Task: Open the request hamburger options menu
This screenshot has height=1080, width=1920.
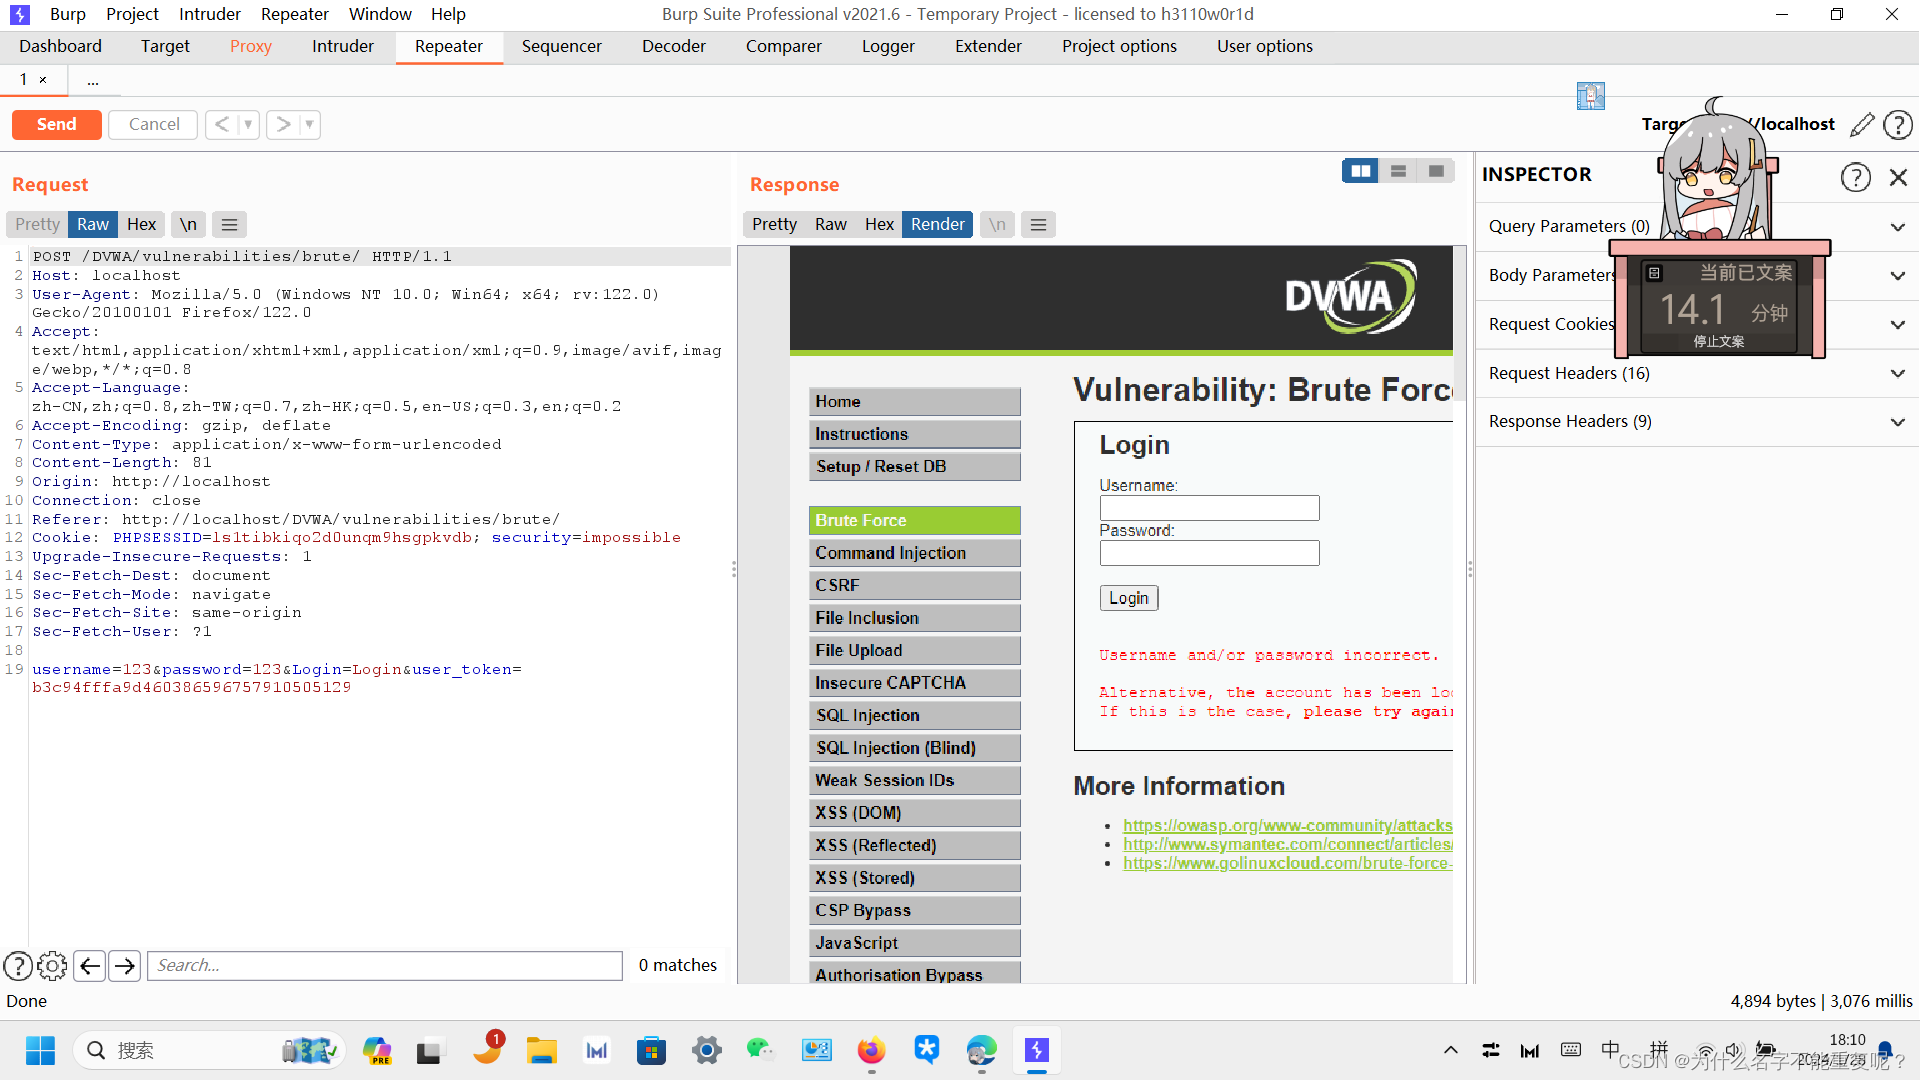Action: [x=229, y=225]
